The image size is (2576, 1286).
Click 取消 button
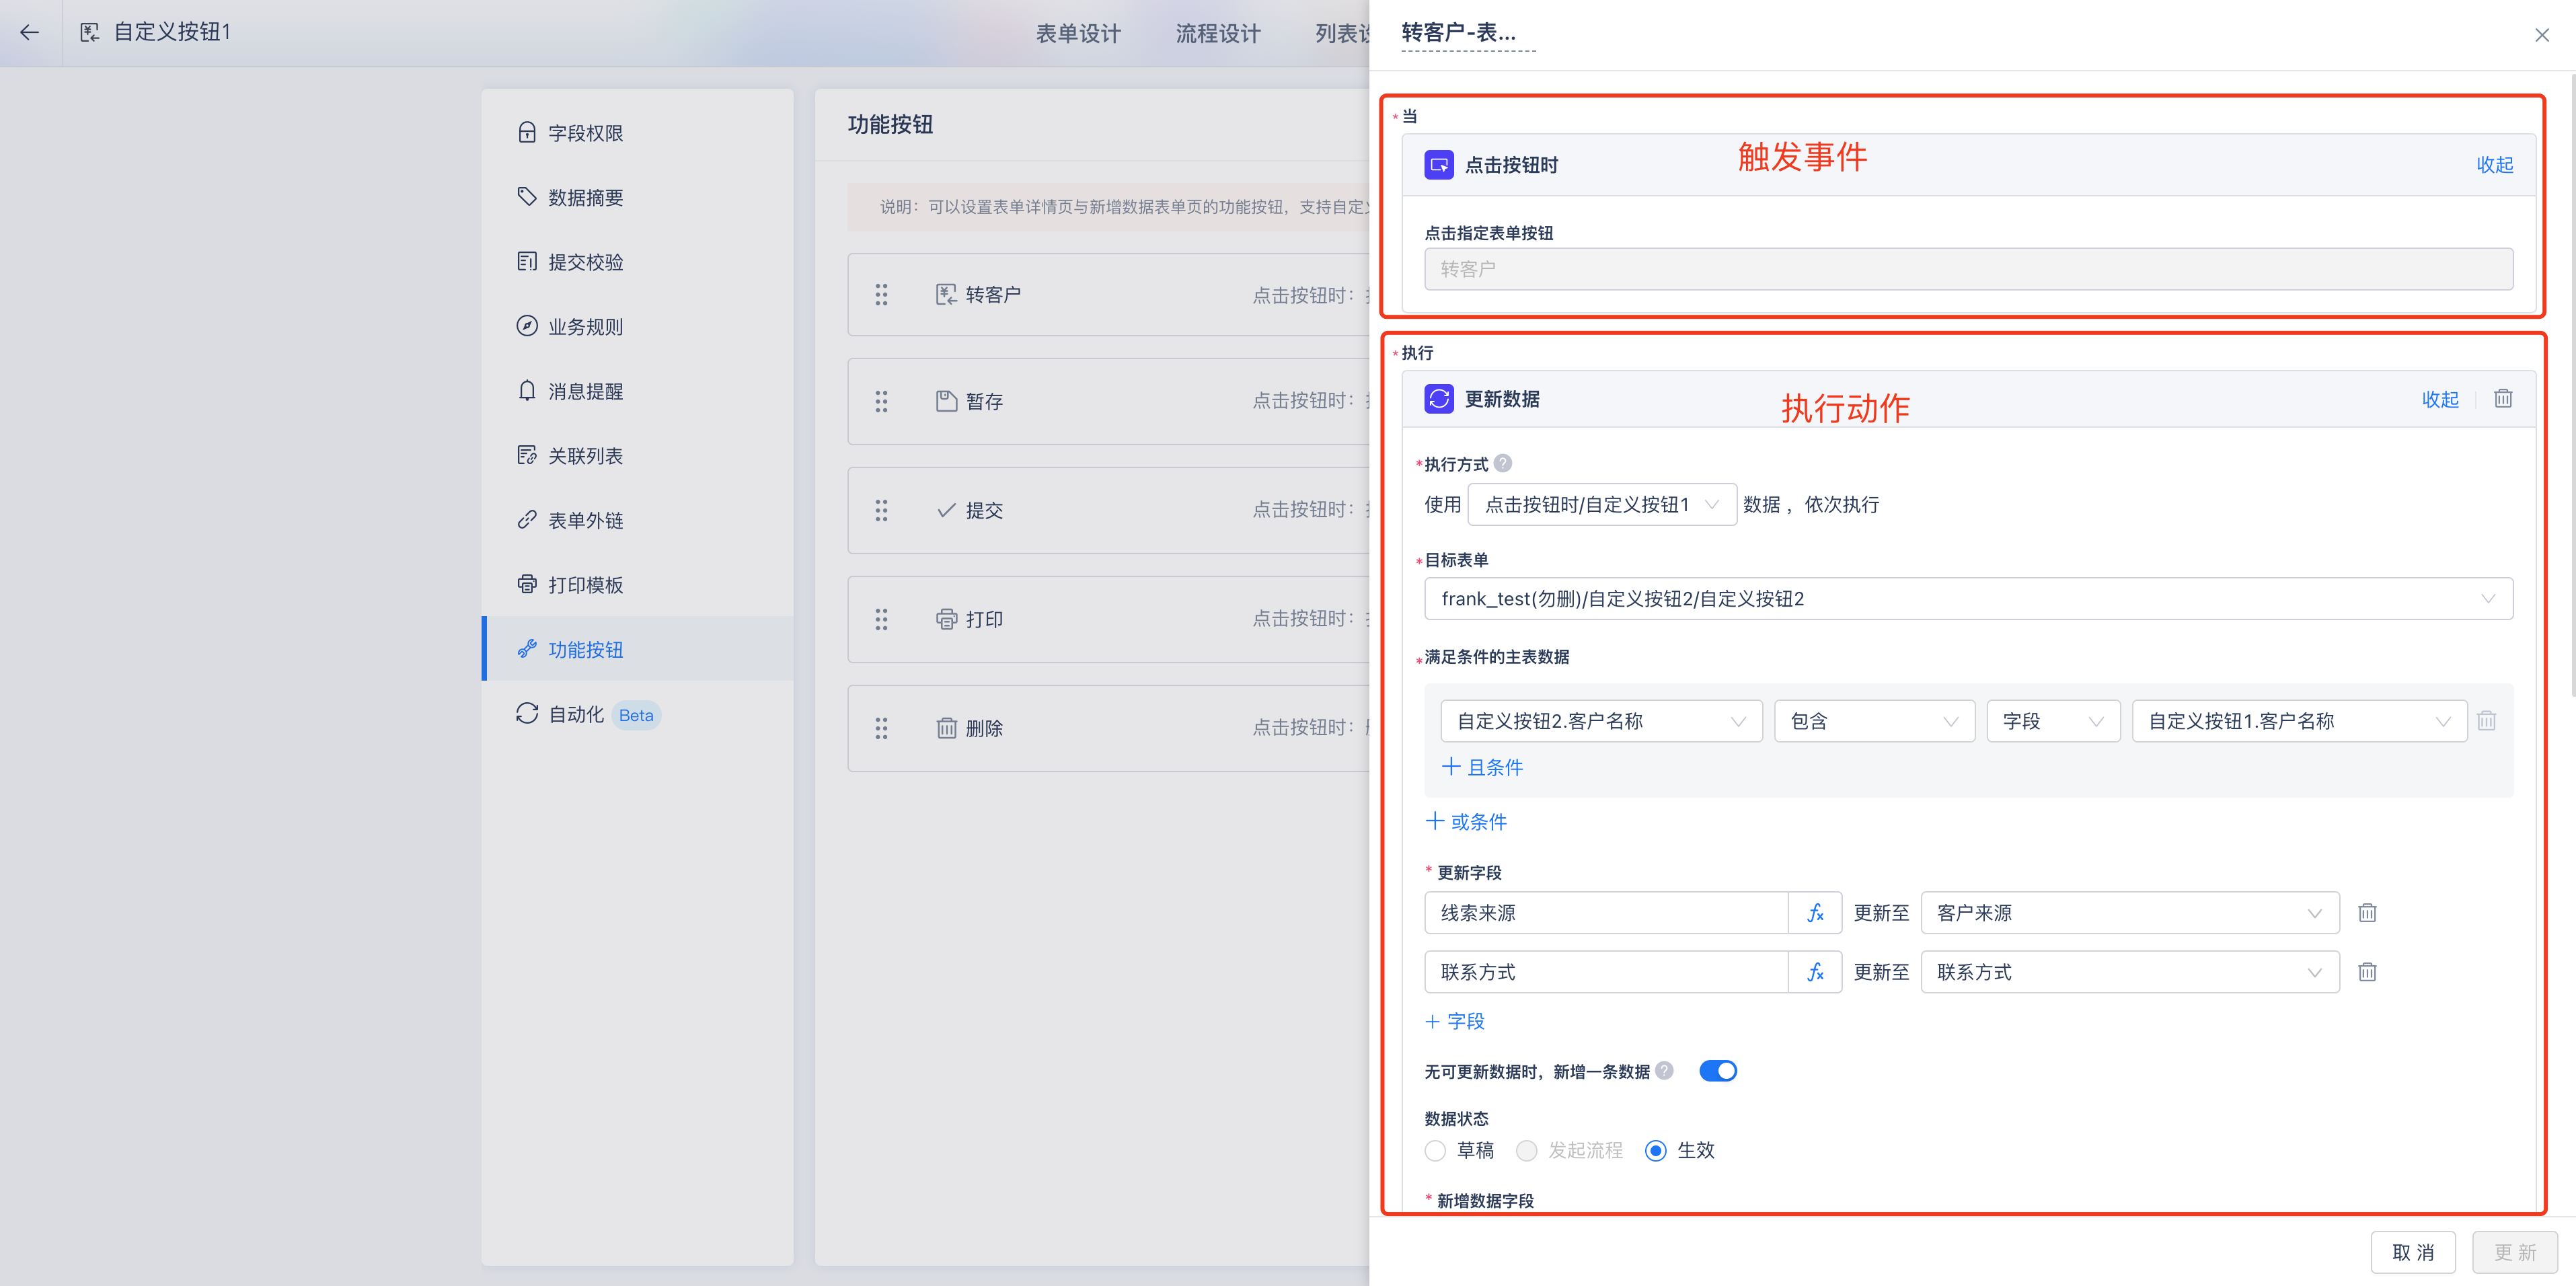[2412, 1251]
